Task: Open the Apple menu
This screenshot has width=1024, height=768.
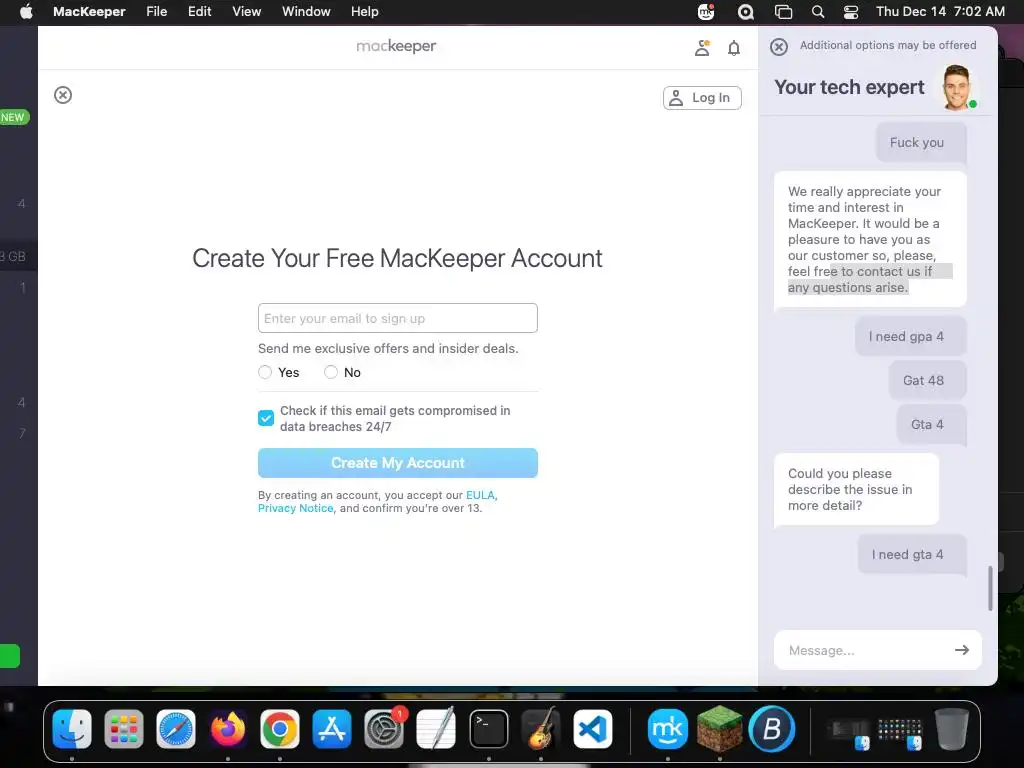Action: 26,12
